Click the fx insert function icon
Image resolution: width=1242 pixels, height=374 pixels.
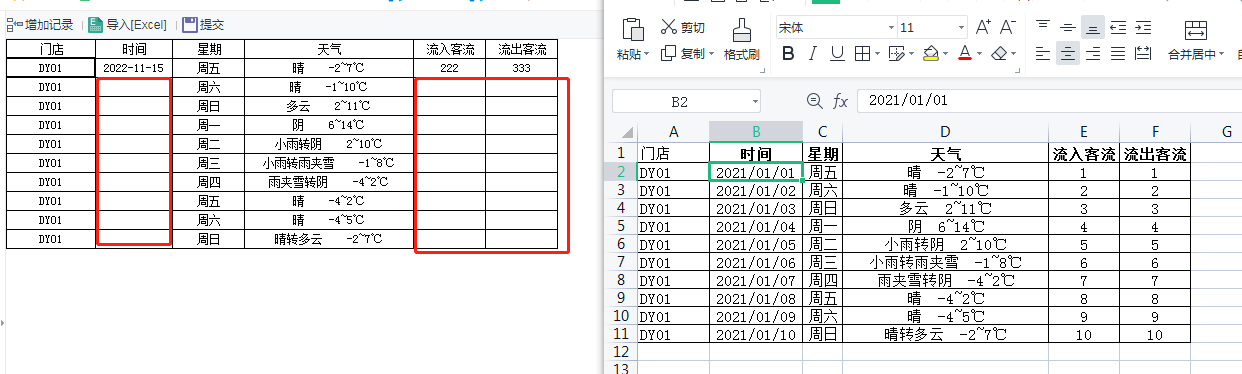pyautogui.click(x=841, y=101)
